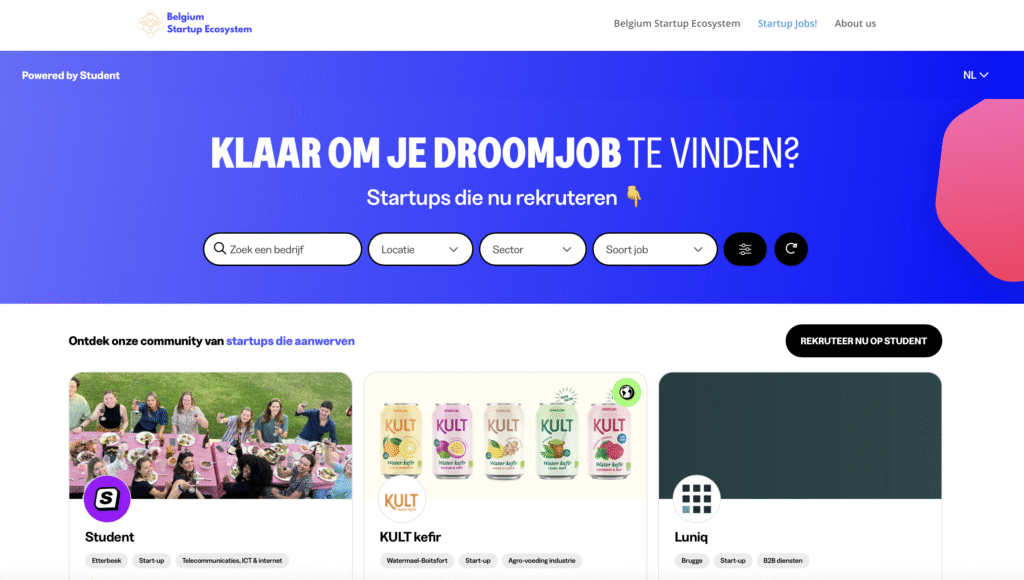Click the KULT round logo avatar
This screenshot has height=580, width=1024.
(x=402, y=499)
